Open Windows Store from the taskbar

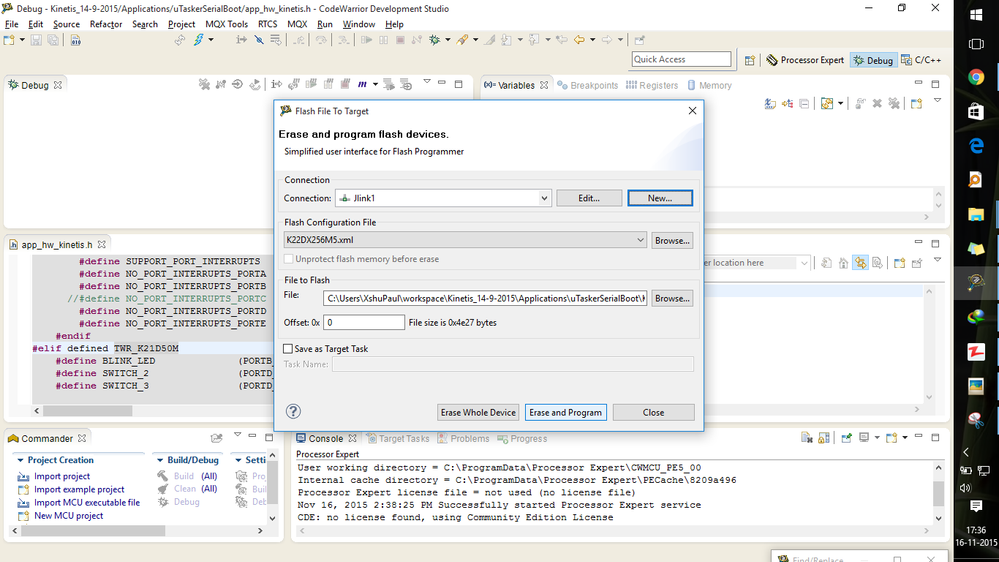(x=975, y=112)
